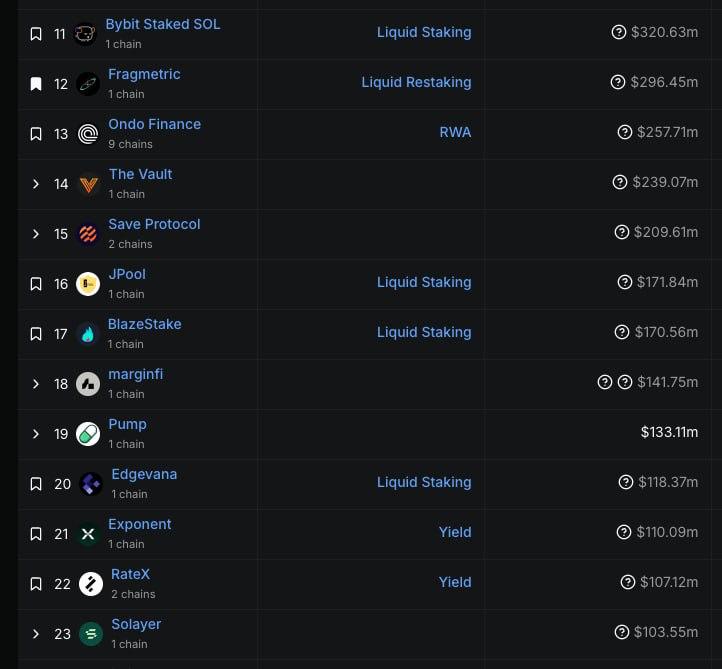Click the BlazeStake flame logo

(x=87, y=334)
